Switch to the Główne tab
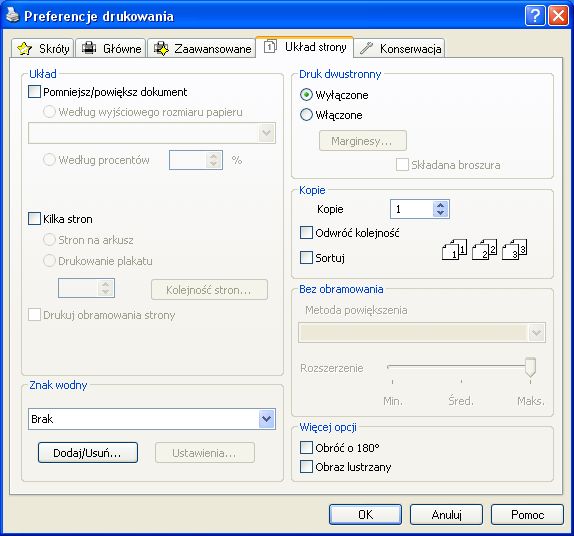 coord(111,48)
